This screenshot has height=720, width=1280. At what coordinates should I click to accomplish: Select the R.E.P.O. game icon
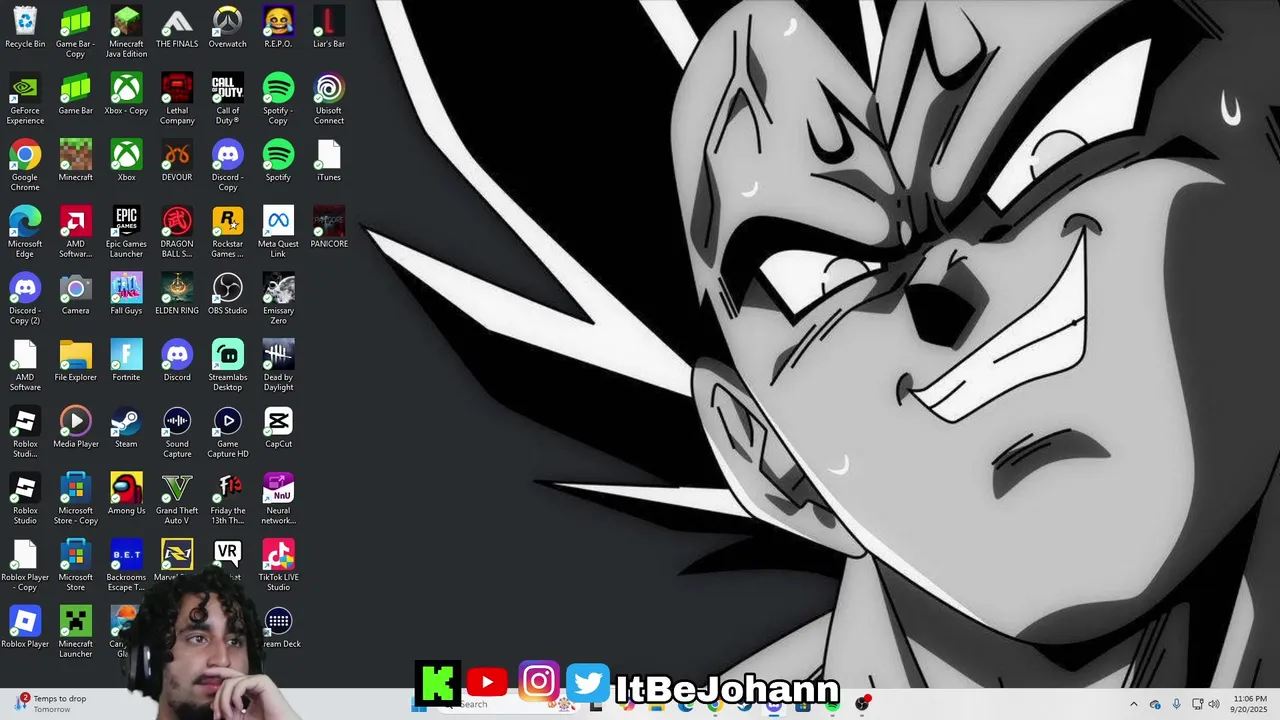pos(278,27)
